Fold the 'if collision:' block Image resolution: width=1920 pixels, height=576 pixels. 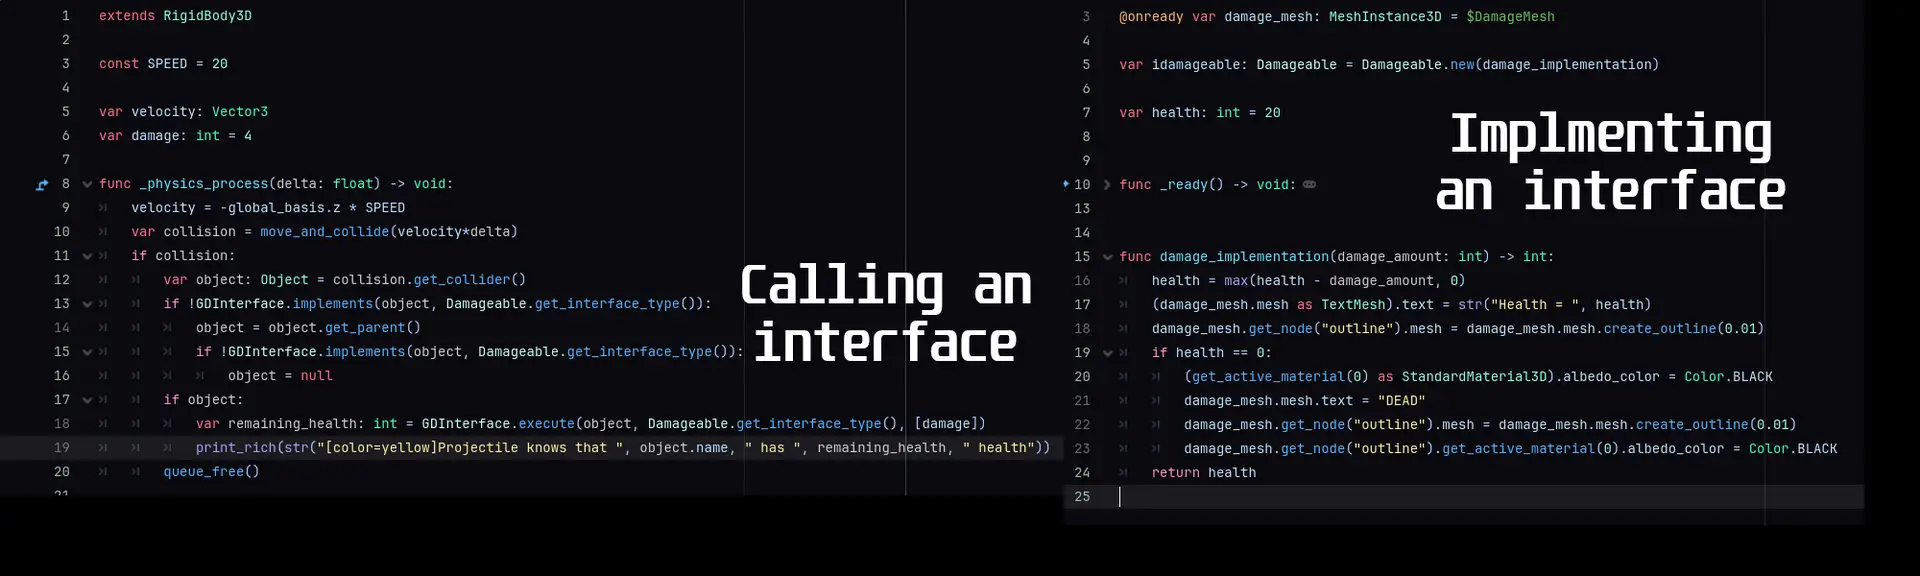pyautogui.click(x=87, y=257)
